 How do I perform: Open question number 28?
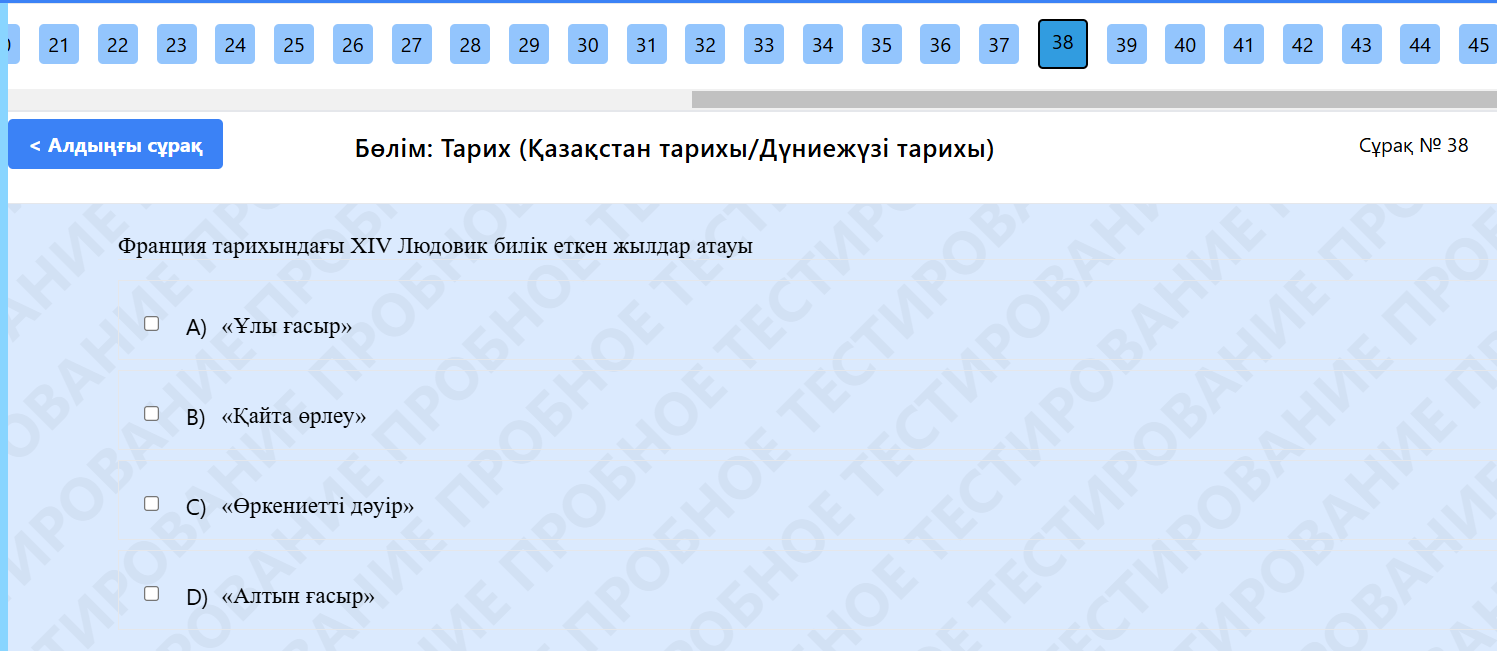pos(470,45)
